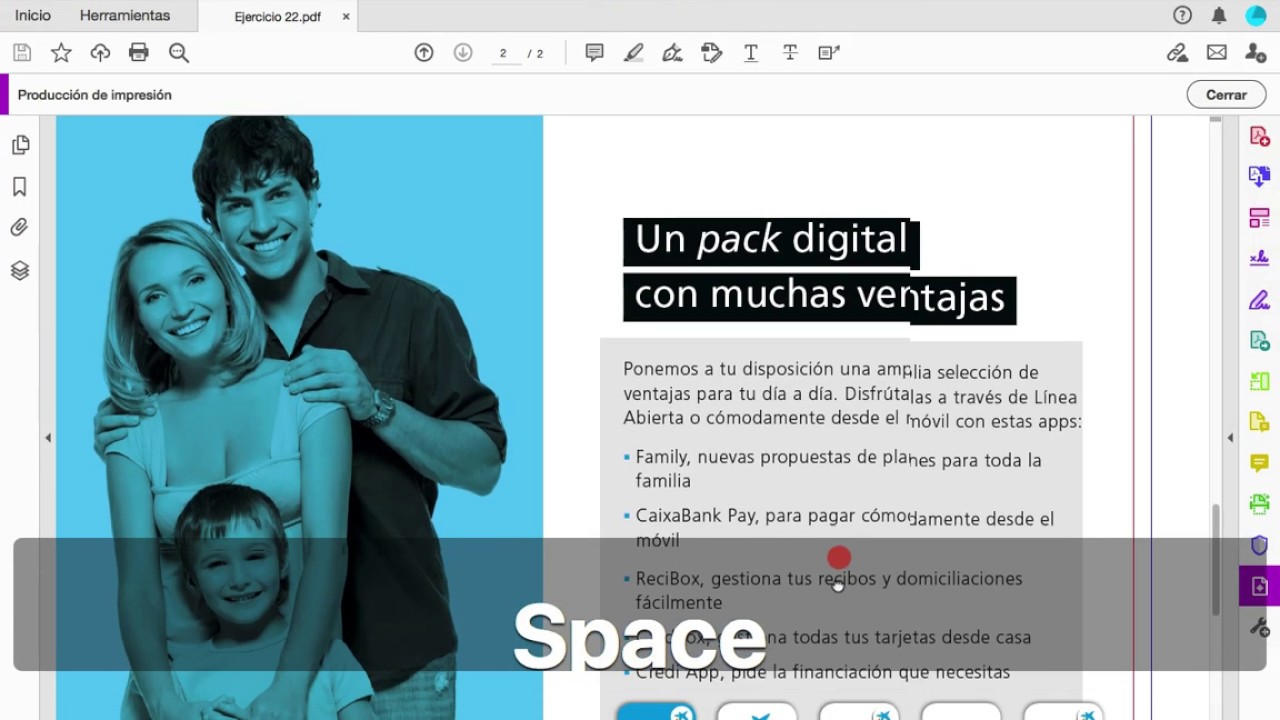Screen dimensions: 1280x720
Task: Open the layers panel icon
Action: (20, 270)
